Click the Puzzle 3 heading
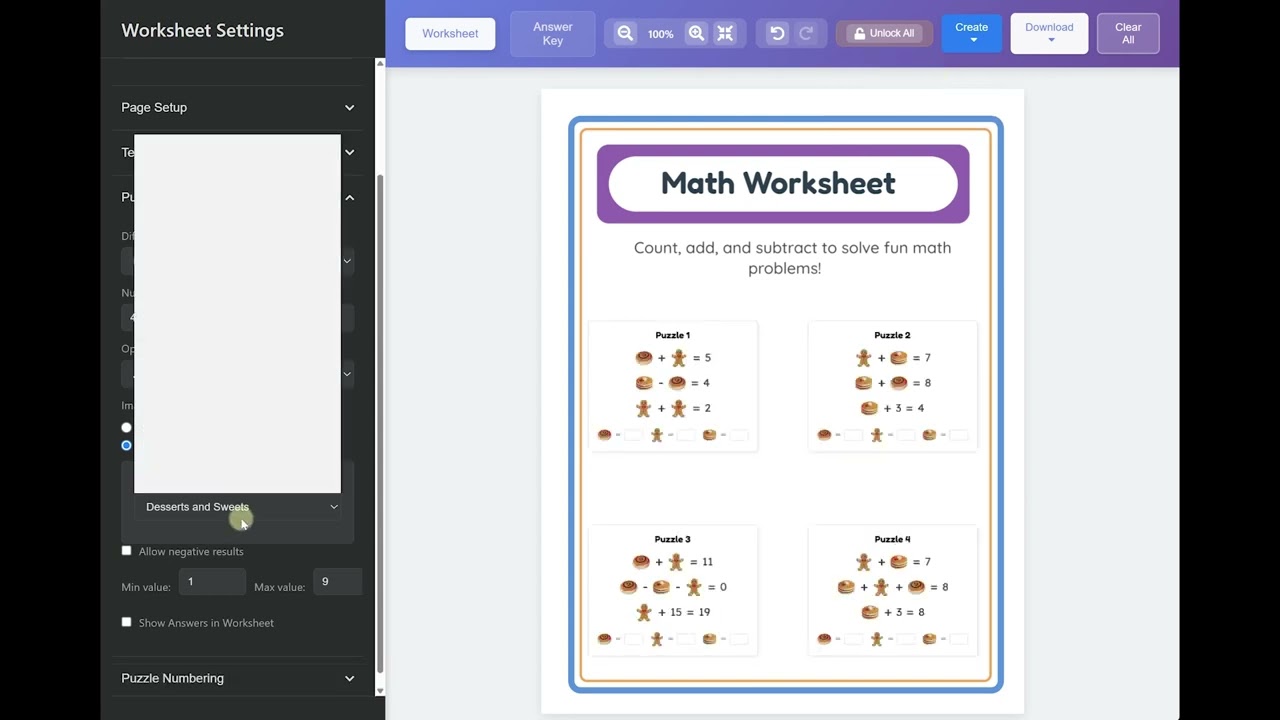The width and height of the screenshot is (1280, 720). click(673, 539)
